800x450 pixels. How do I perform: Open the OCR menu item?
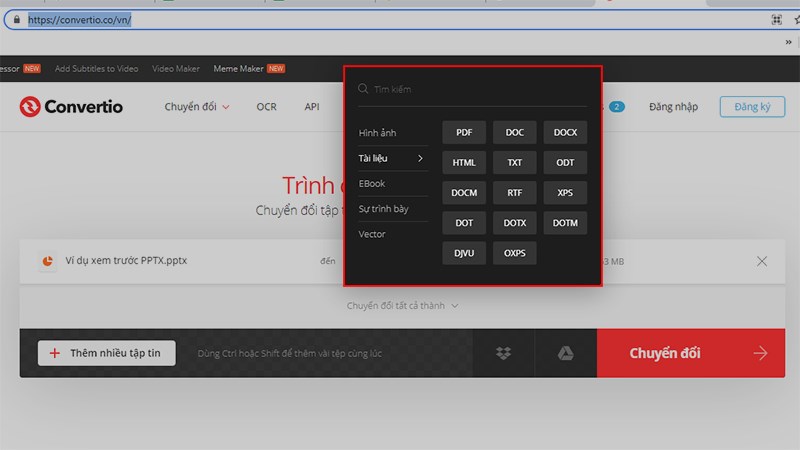(266, 107)
